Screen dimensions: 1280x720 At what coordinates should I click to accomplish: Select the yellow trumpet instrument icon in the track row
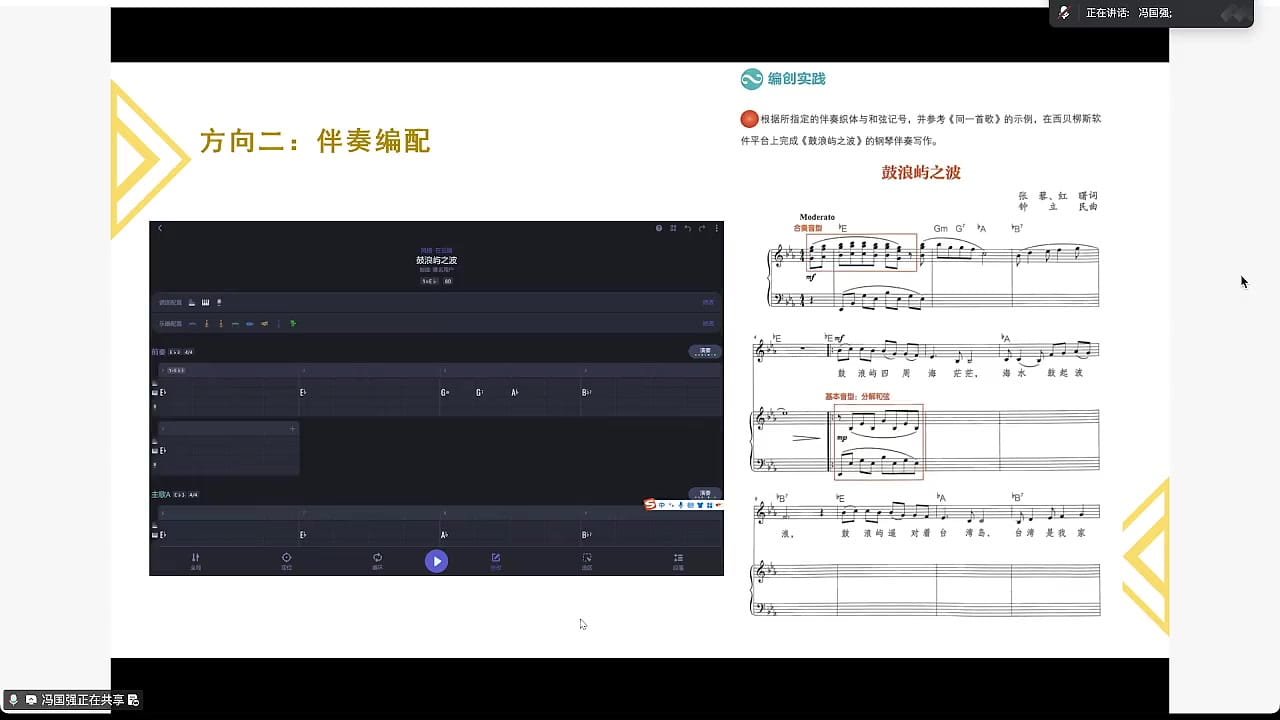tap(264, 323)
